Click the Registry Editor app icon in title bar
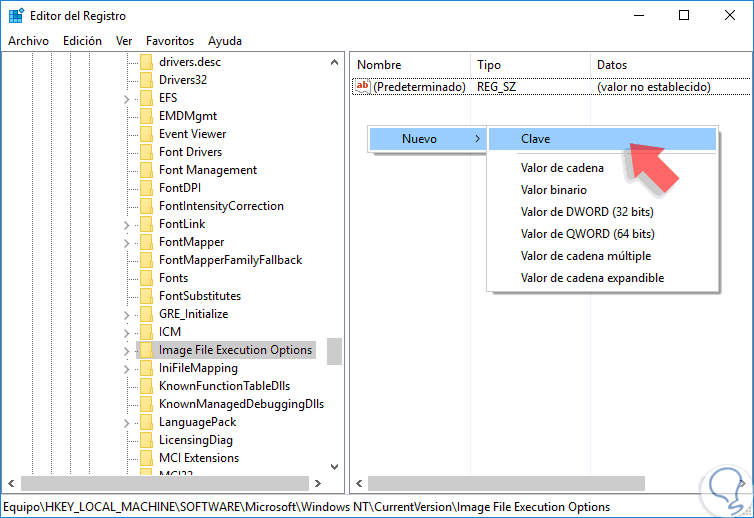 pyautogui.click(x=17, y=15)
